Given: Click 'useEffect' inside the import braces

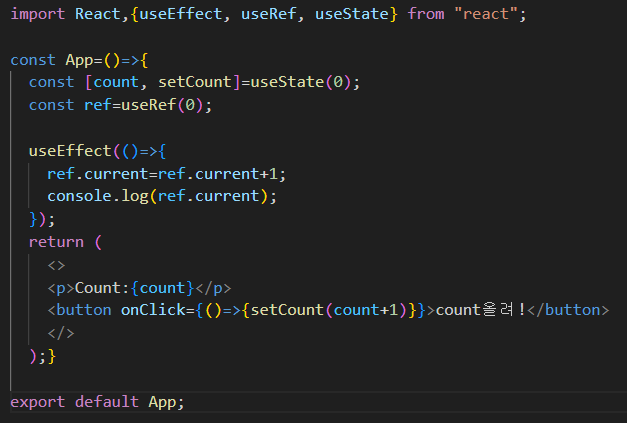Looking at the screenshot, I should (181, 14).
